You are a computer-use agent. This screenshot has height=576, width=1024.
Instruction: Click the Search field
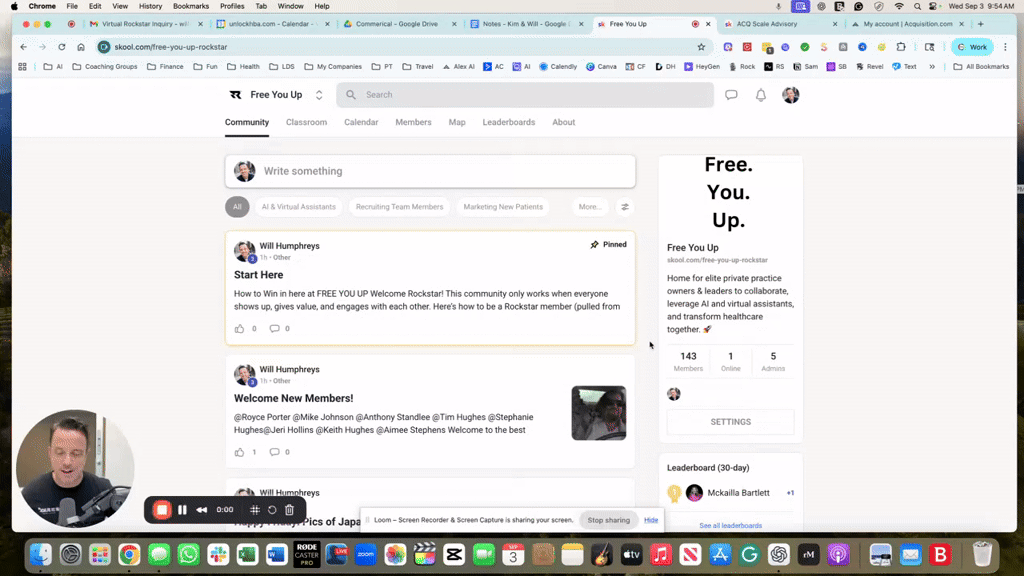(x=525, y=95)
